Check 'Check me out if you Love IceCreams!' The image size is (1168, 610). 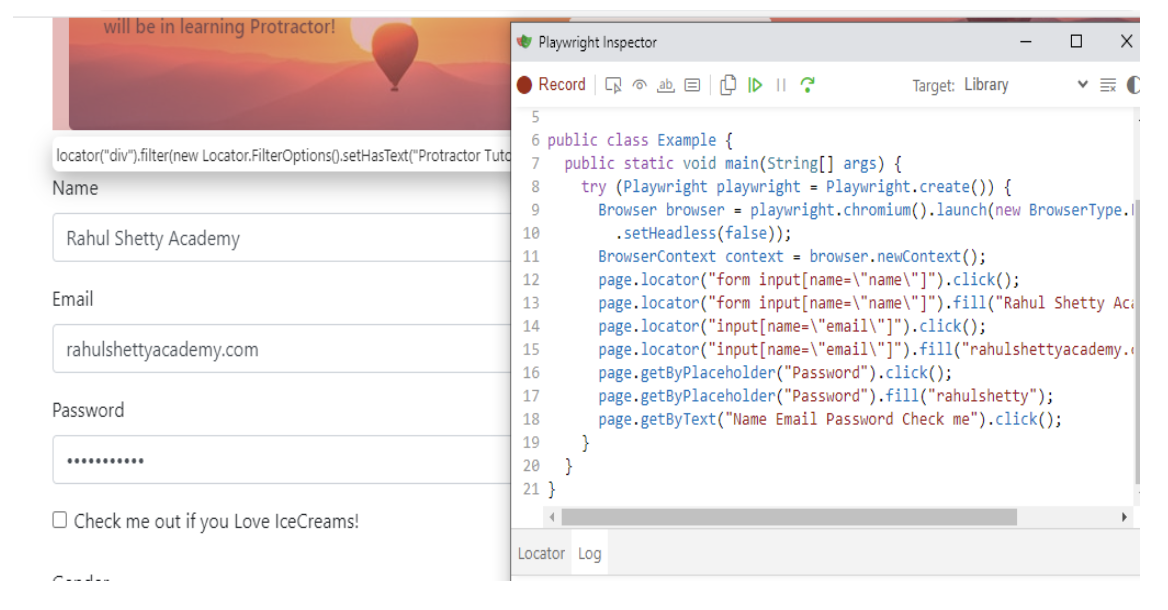pyautogui.click(x=59, y=521)
